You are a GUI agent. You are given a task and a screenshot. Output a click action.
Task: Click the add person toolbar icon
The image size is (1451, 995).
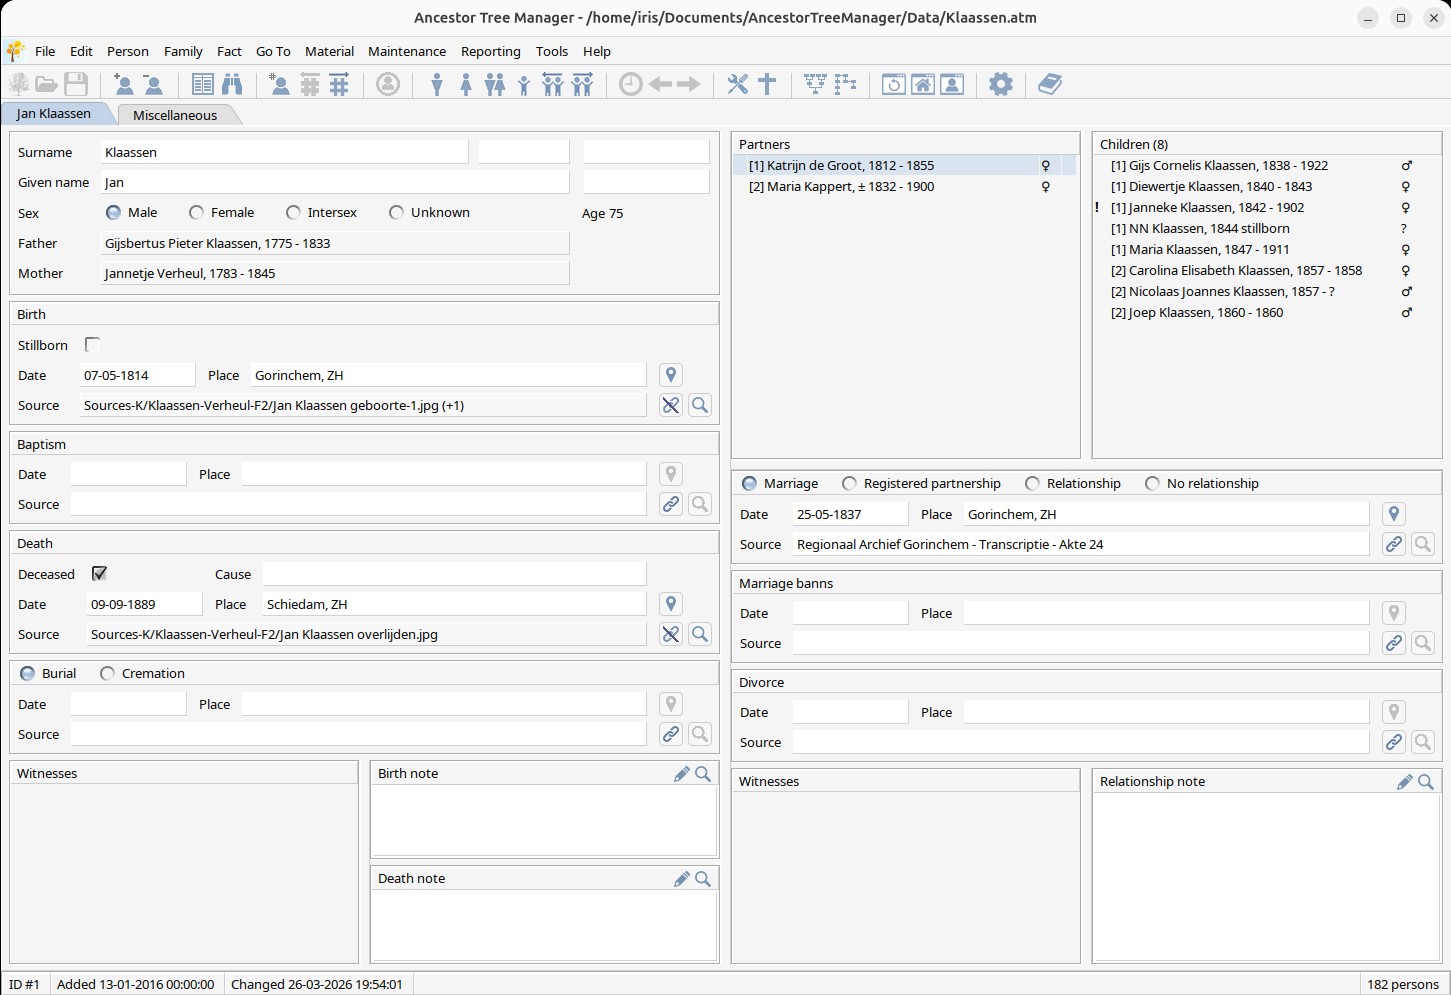123,84
